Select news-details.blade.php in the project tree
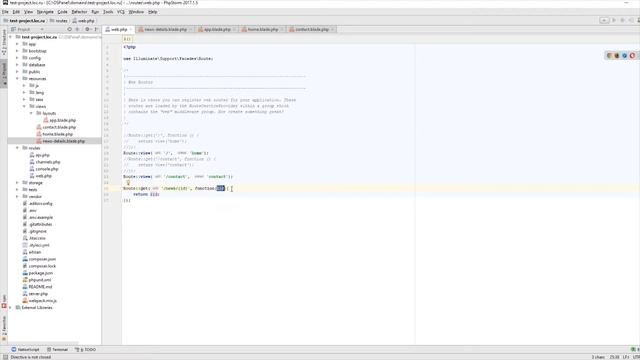 click(60, 141)
